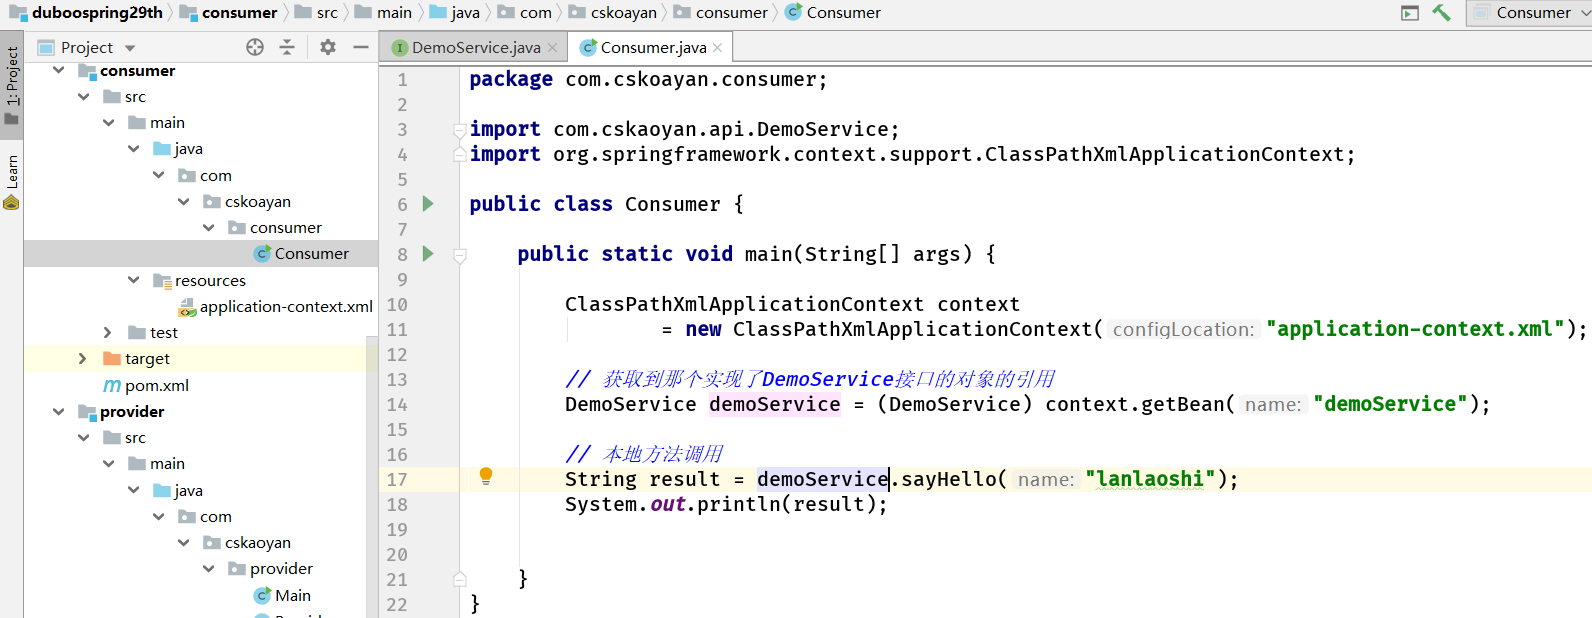Click the Consumer class breadcrumb
This screenshot has width=1592, height=618.
coord(833,13)
